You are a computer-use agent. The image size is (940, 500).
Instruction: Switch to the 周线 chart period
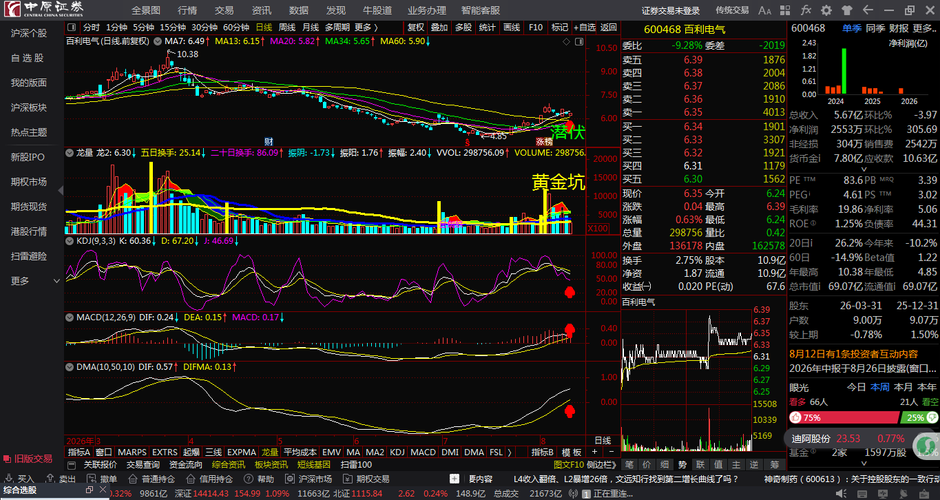287,27
